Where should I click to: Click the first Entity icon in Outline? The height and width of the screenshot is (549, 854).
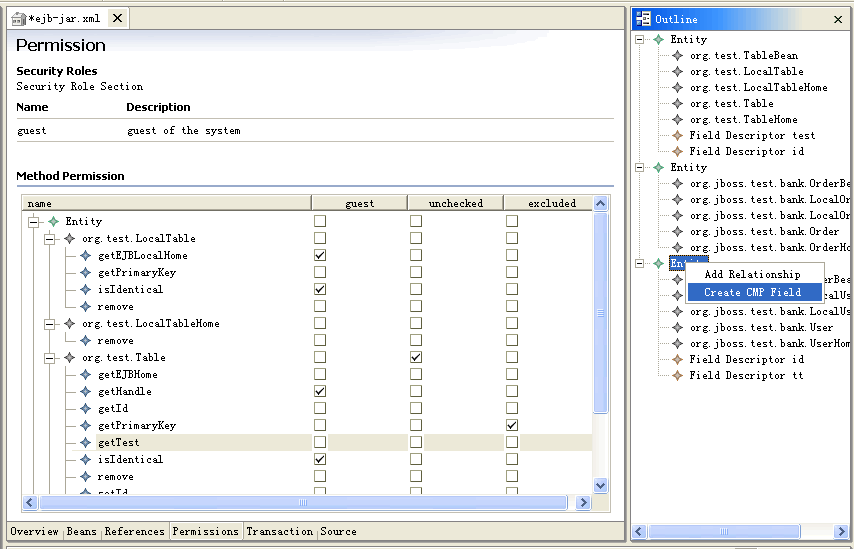658,39
